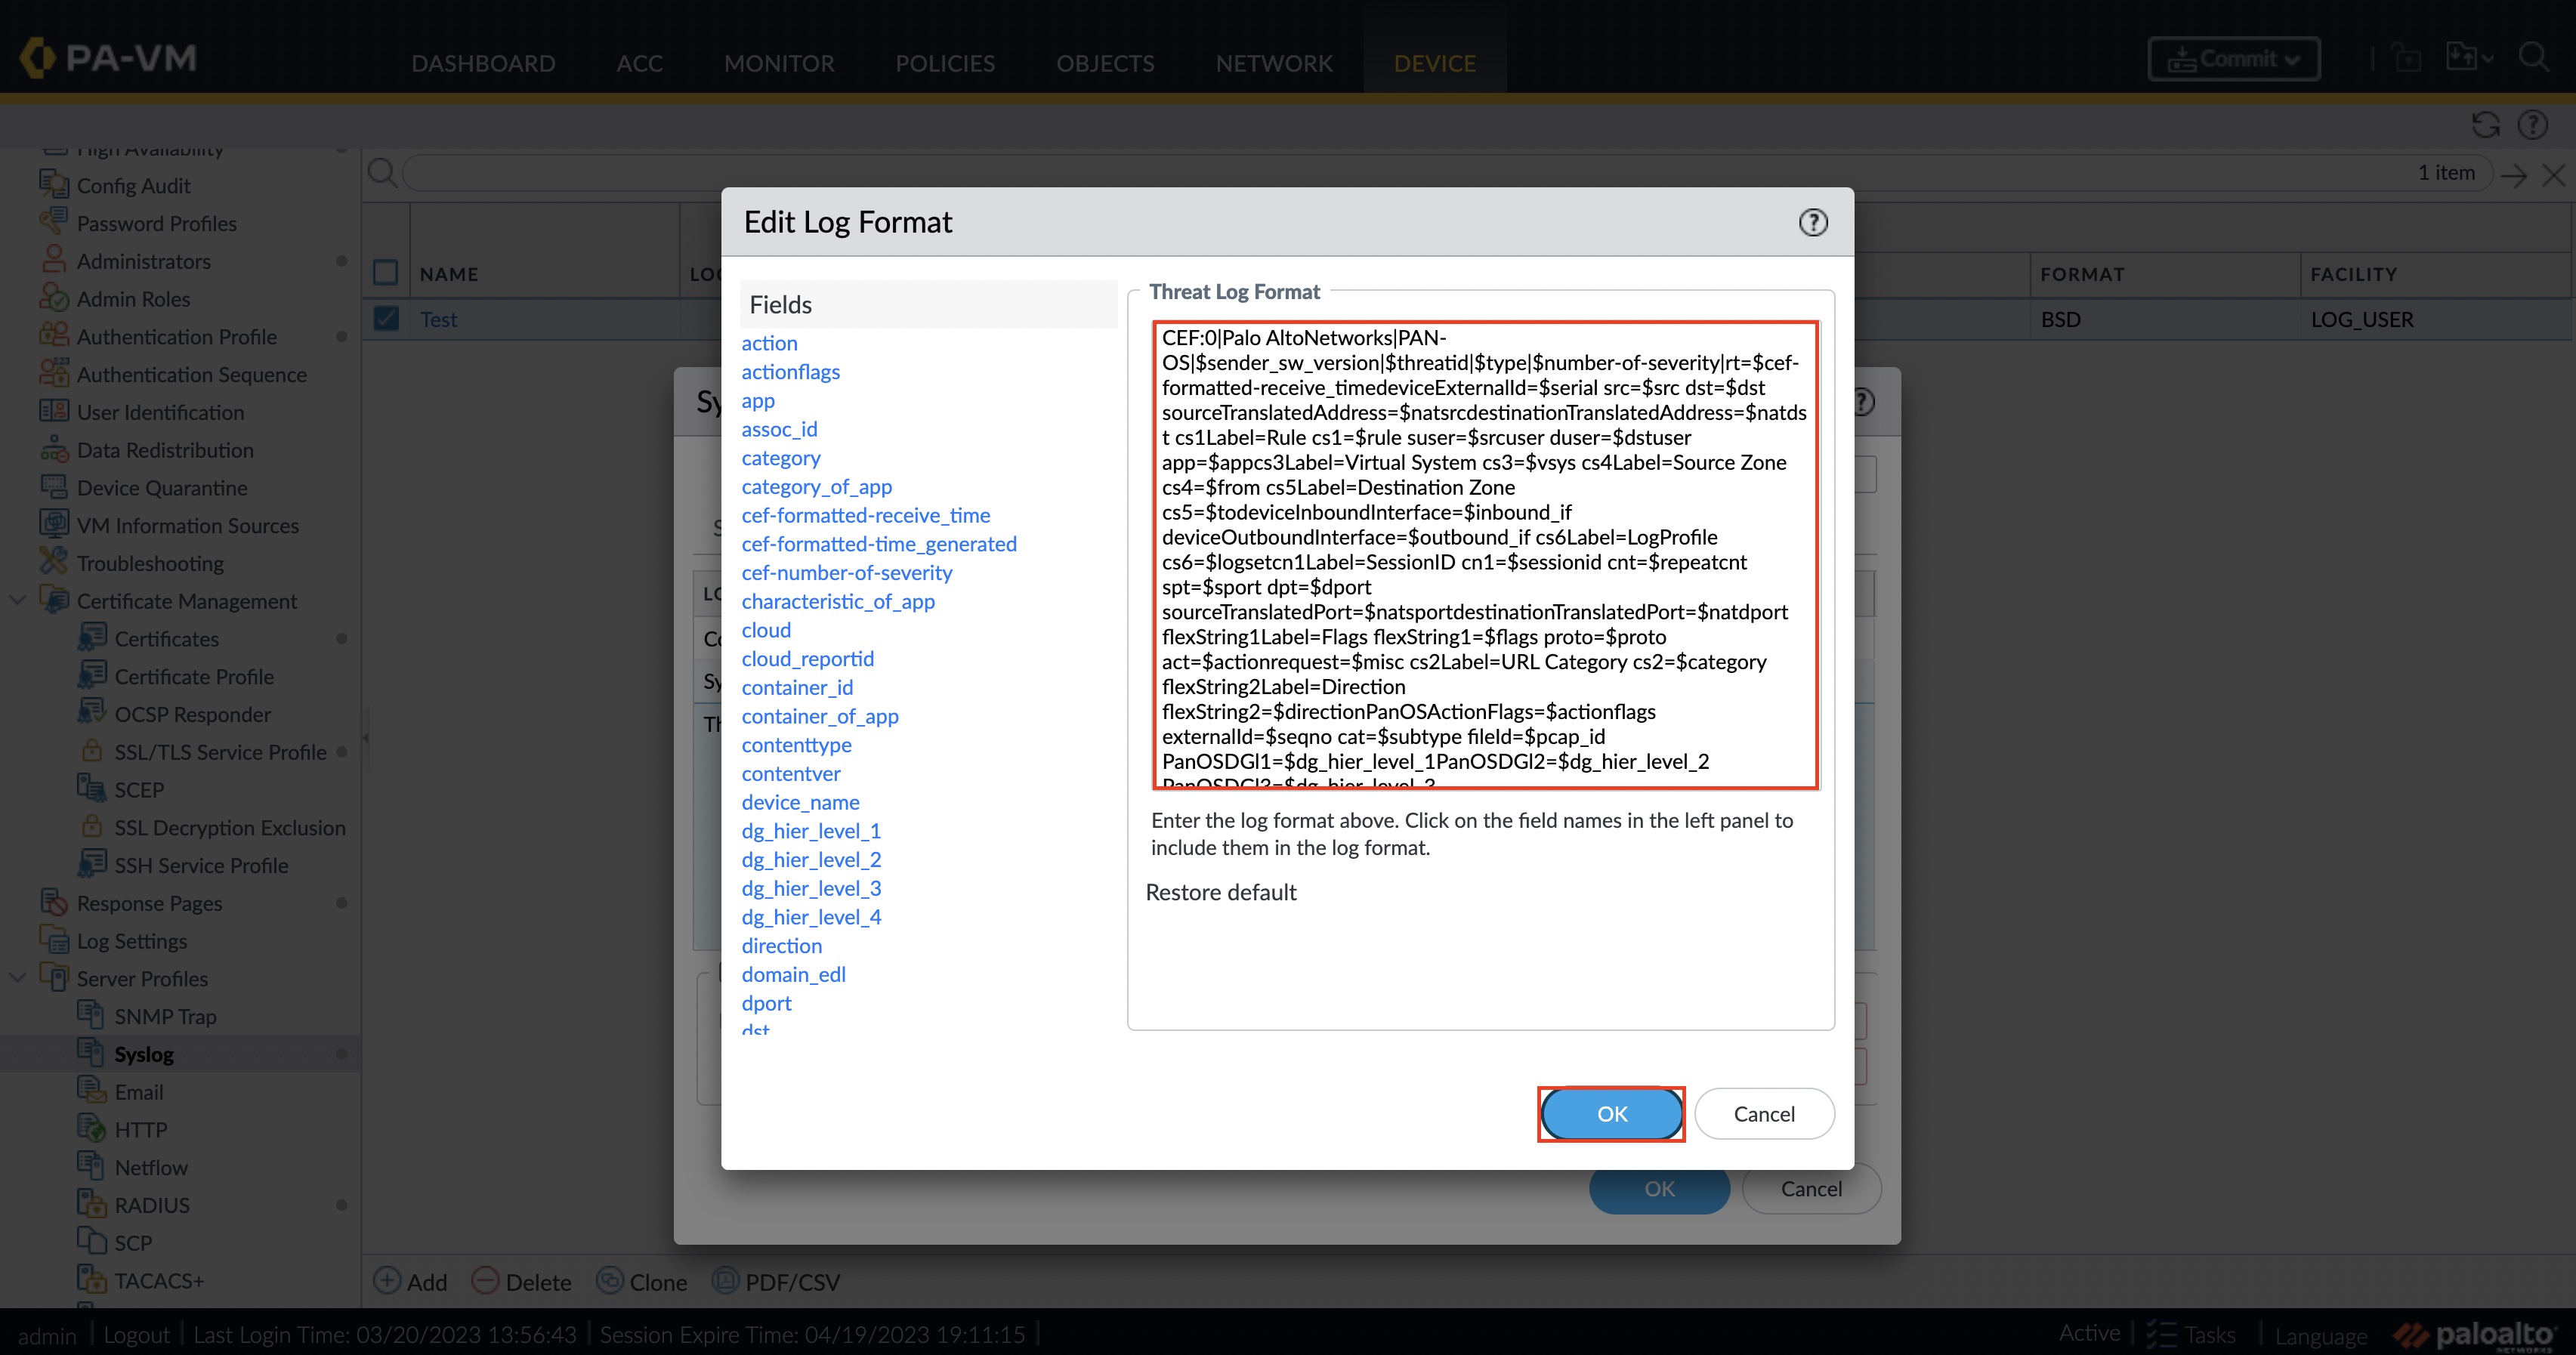Image resolution: width=2576 pixels, height=1355 pixels.
Task: Click the PDF/CSV export icon
Action: point(725,1281)
